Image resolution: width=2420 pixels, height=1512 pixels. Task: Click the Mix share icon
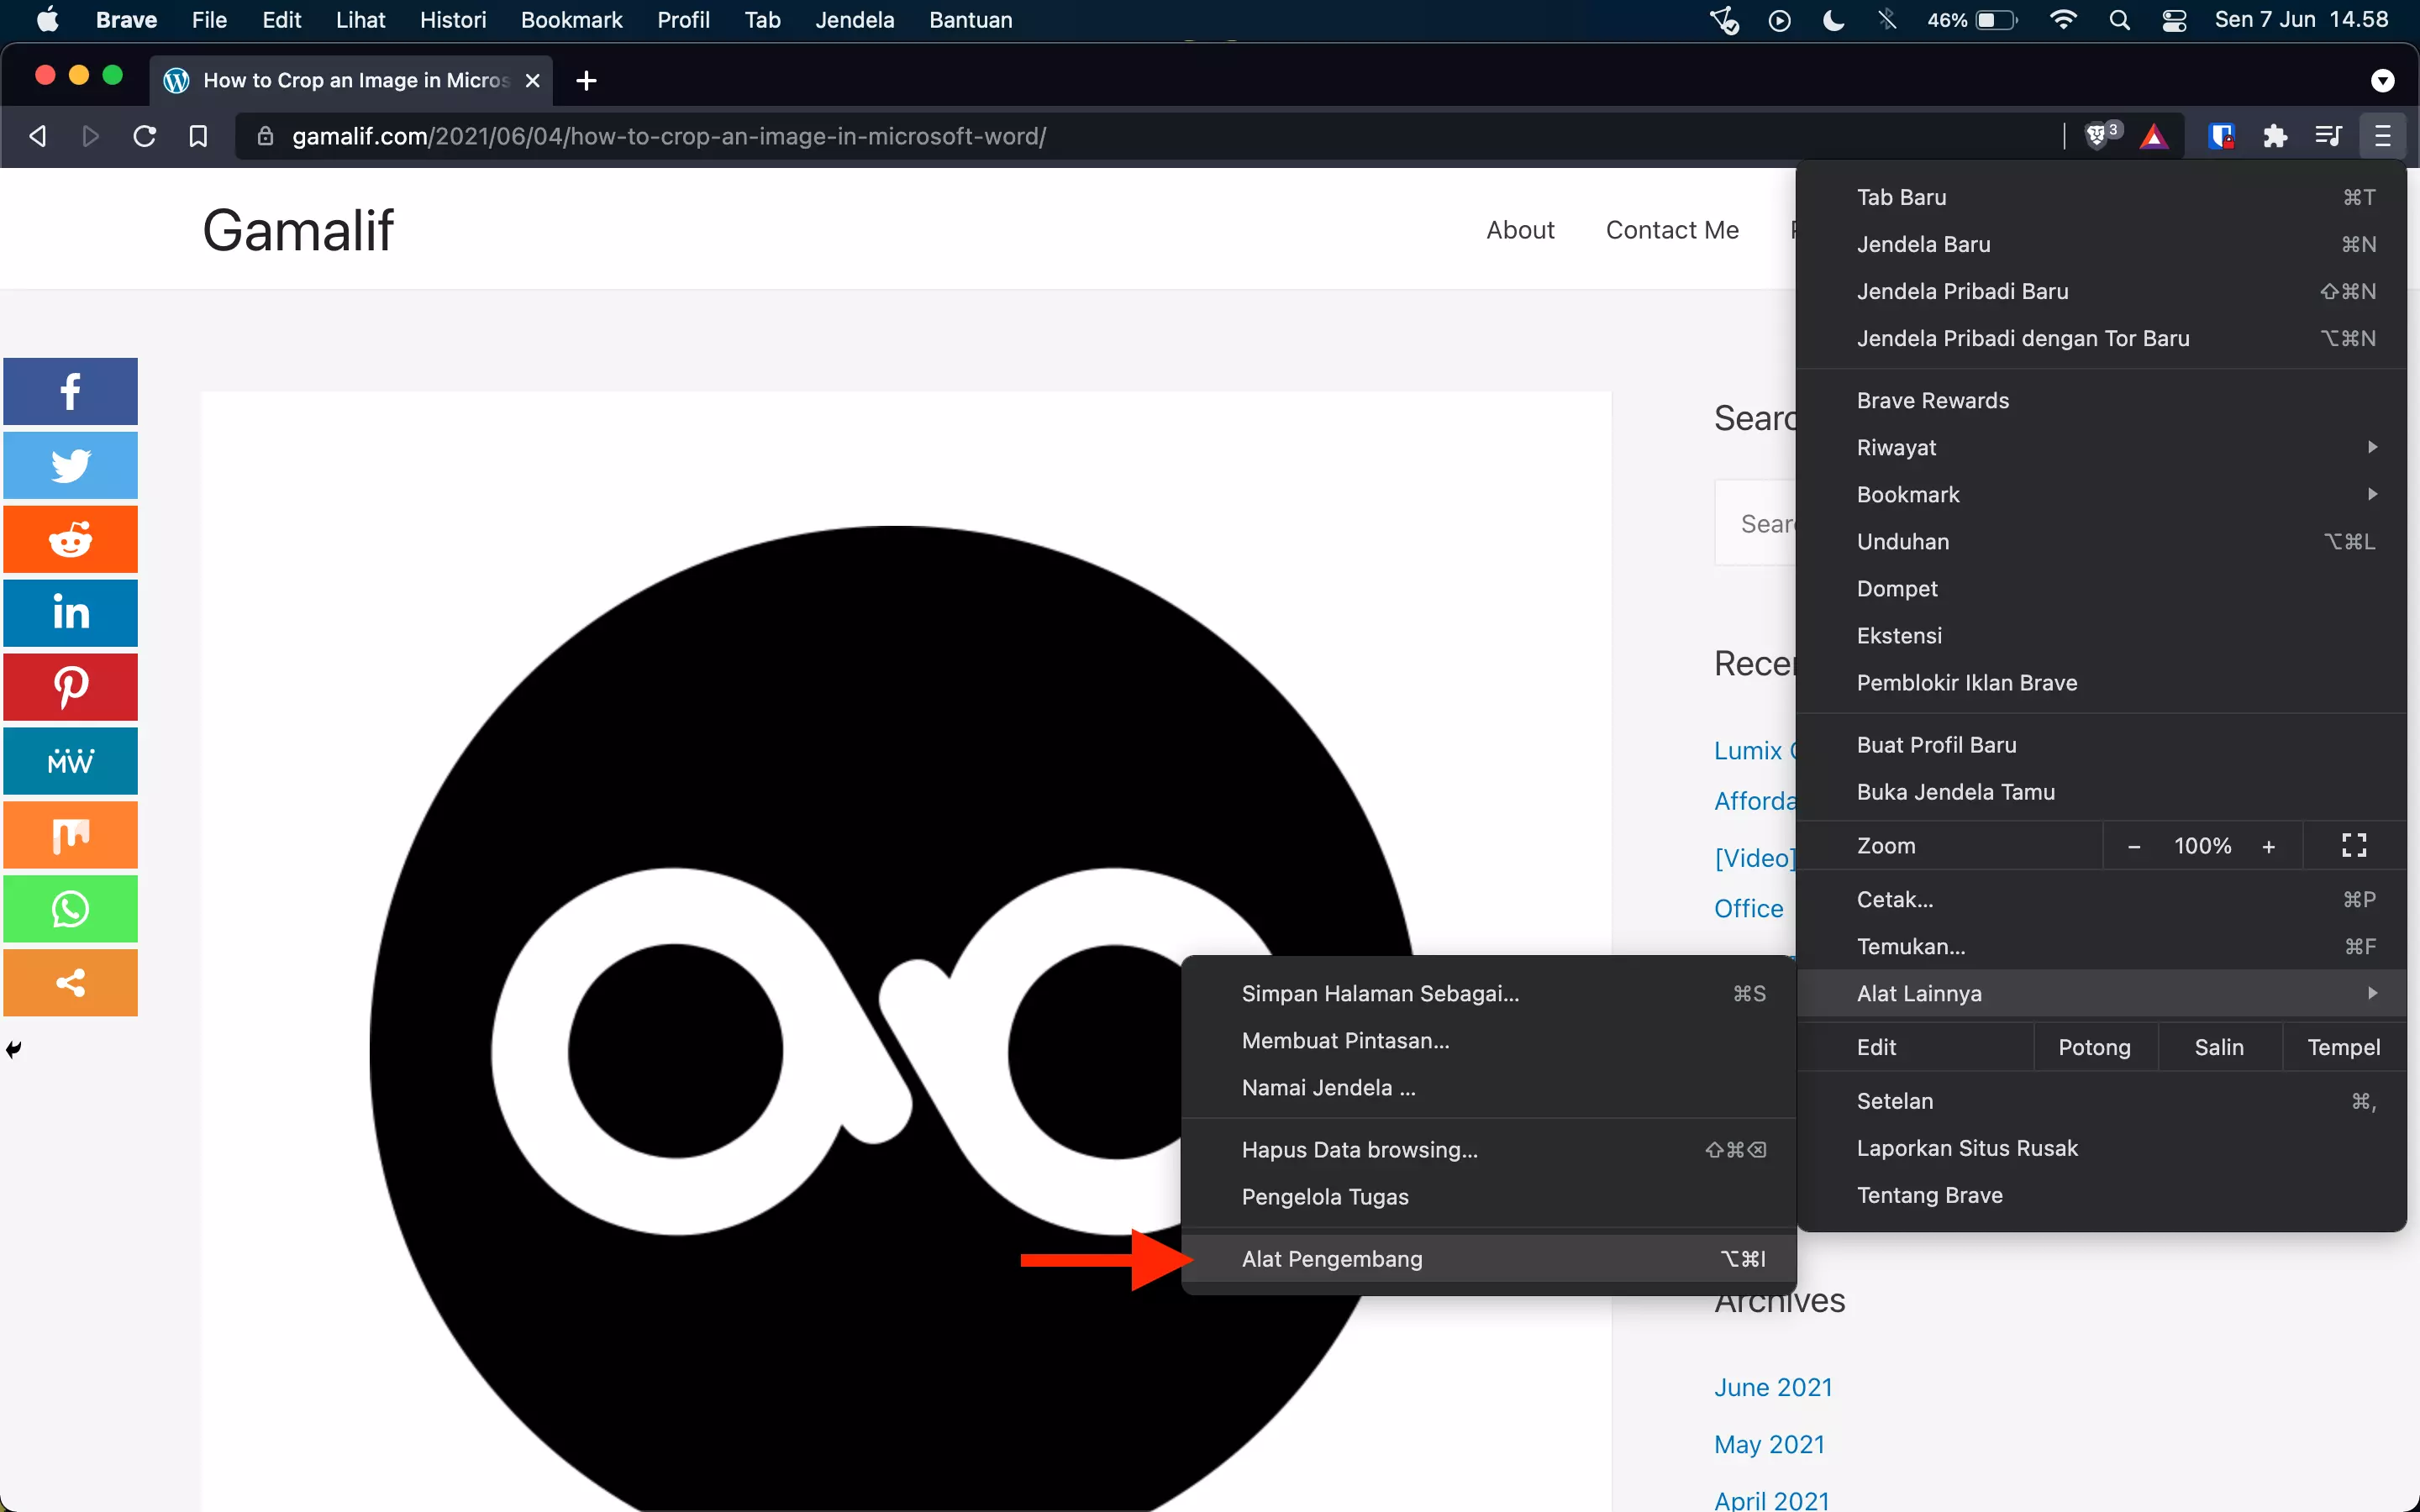[x=70, y=836]
